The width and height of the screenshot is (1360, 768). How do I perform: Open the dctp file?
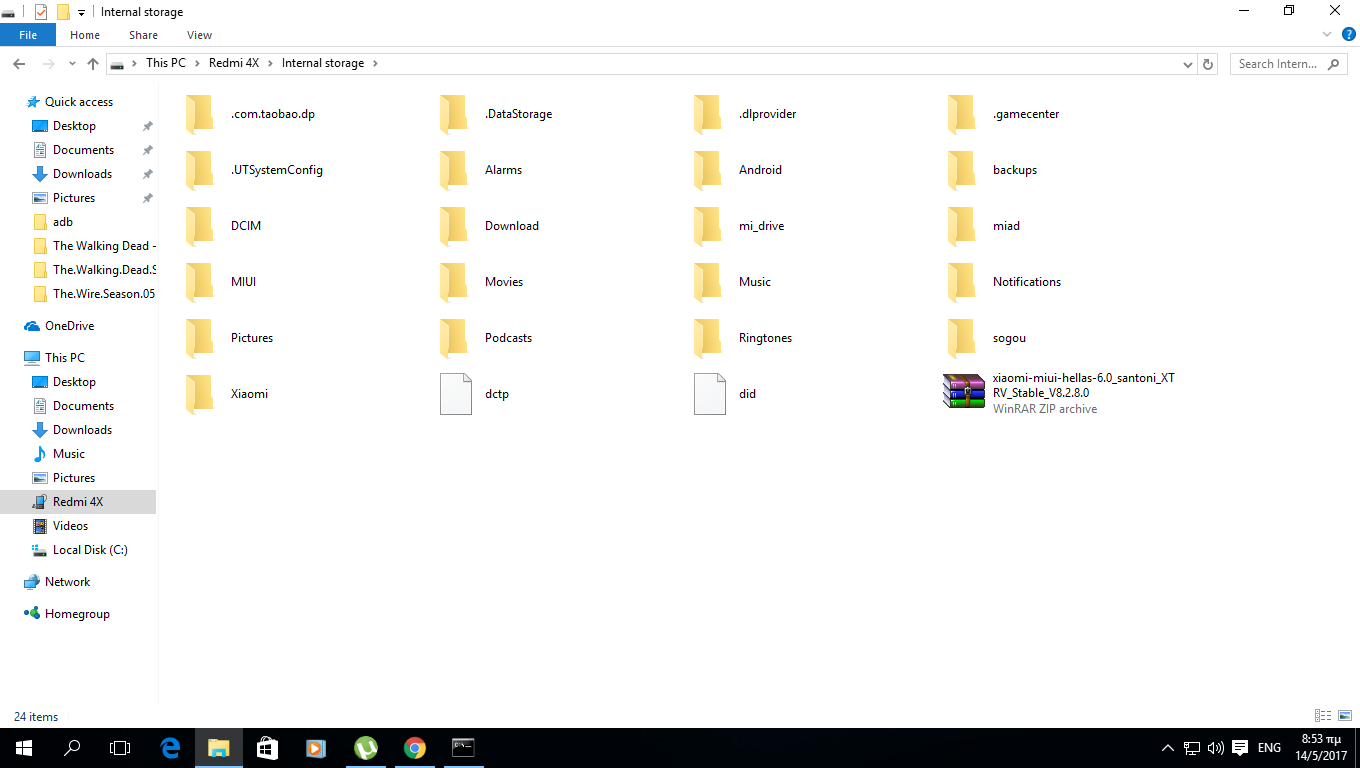[496, 394]
